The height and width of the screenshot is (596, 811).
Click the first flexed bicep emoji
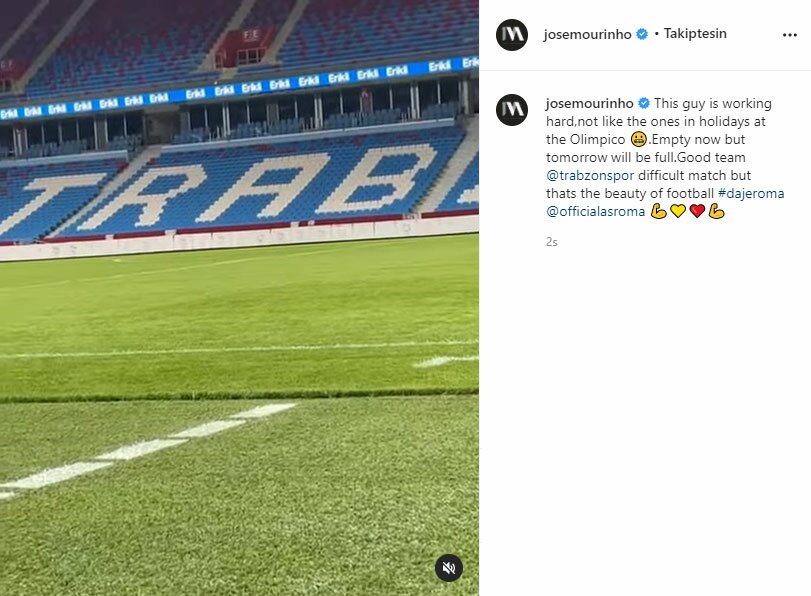click(658, 211)
